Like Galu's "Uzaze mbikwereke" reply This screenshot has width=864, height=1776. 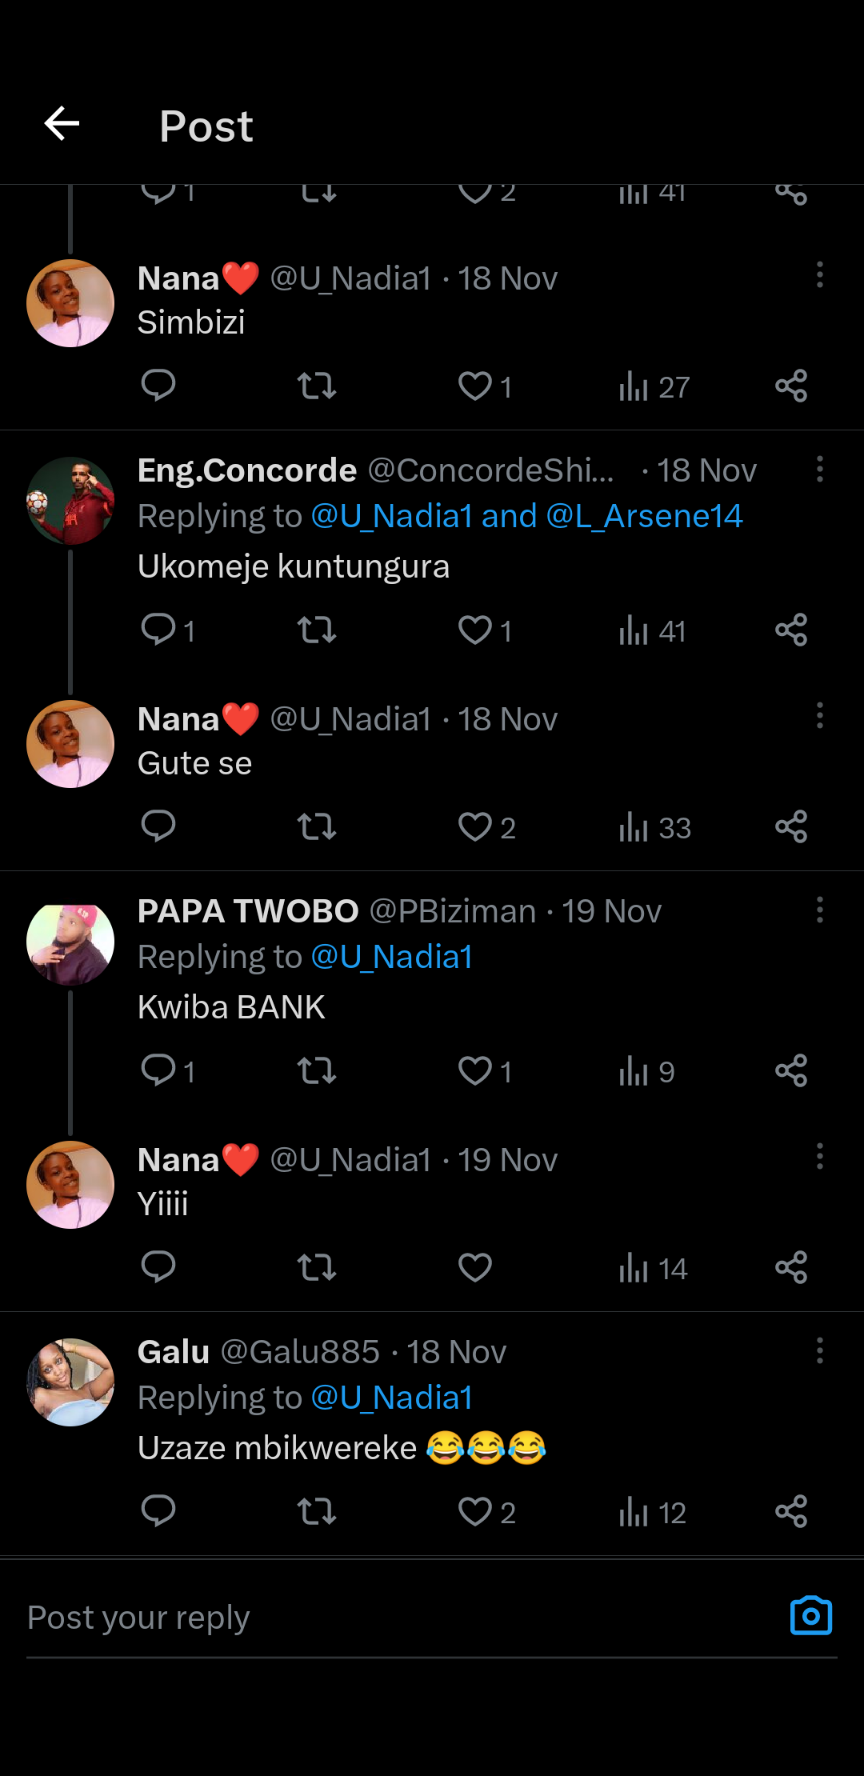(x=475, y=1511)
